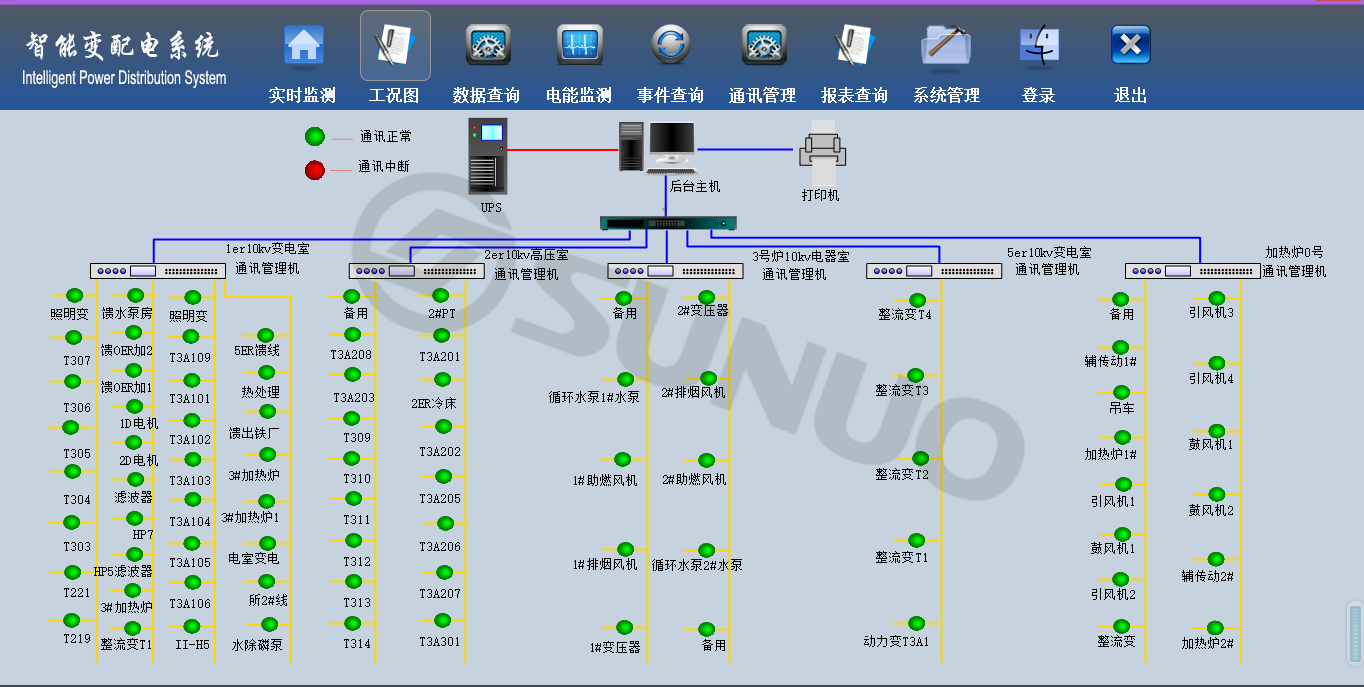Open the 报表查询 document icon

(x=855, y=46)
